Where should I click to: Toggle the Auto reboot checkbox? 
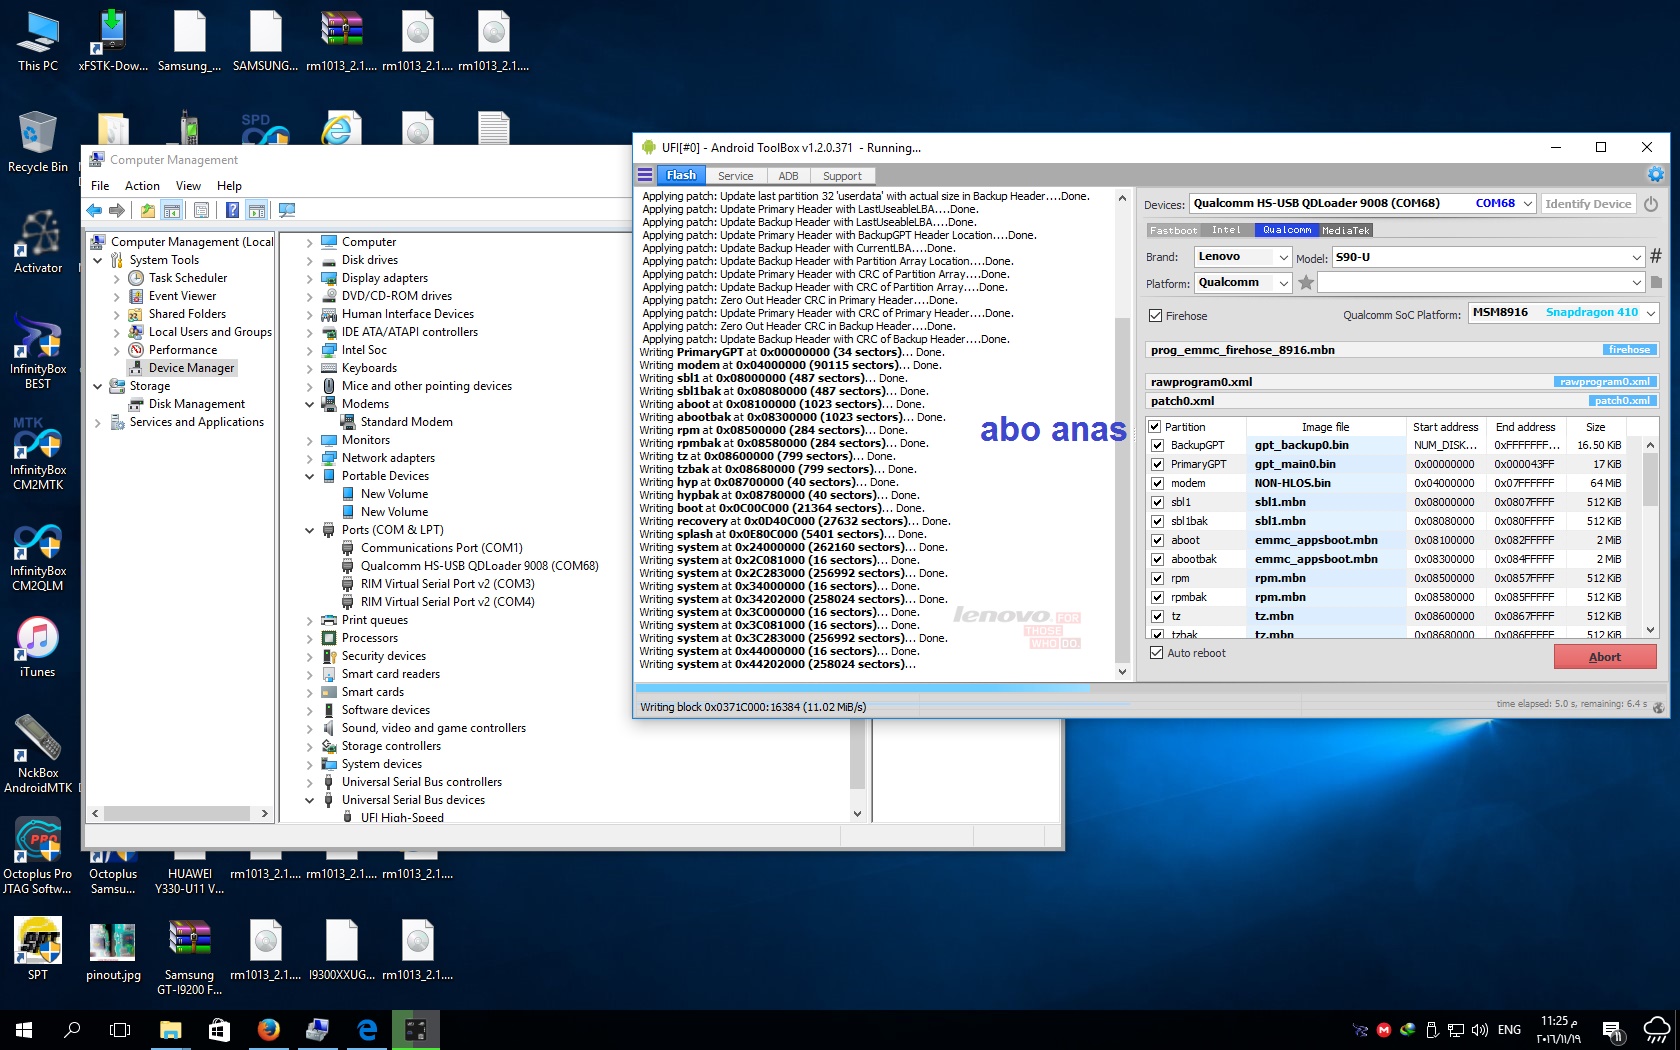1156,653
